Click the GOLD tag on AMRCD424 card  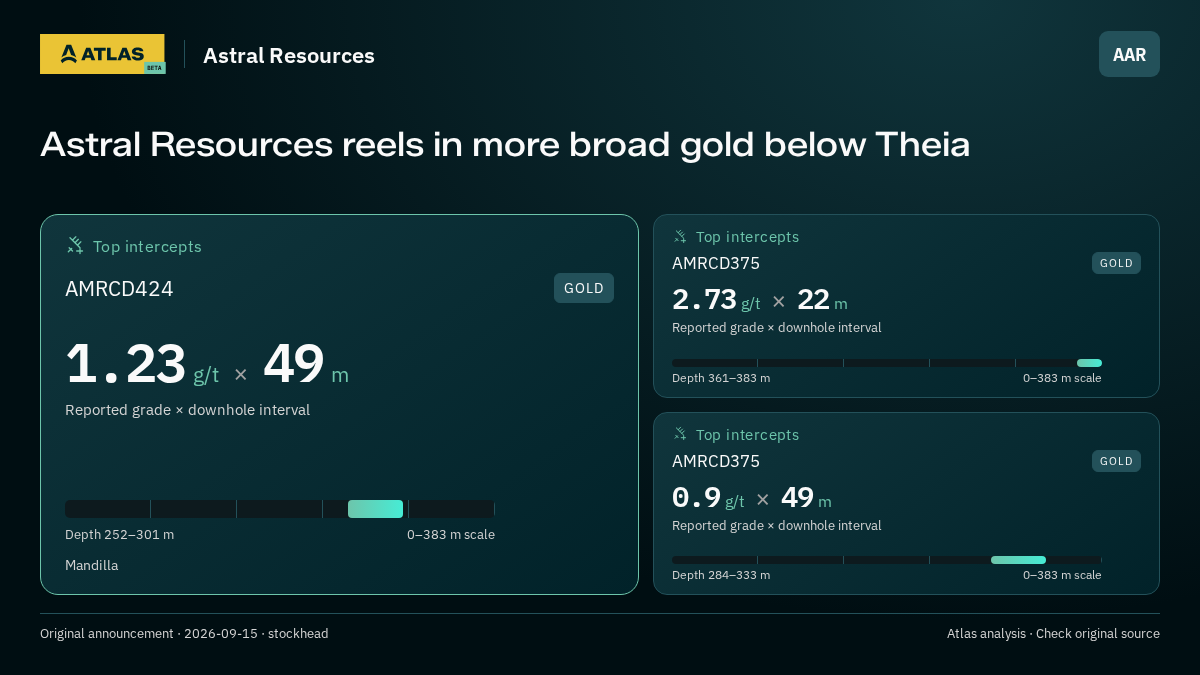click(x=584, y=288)
